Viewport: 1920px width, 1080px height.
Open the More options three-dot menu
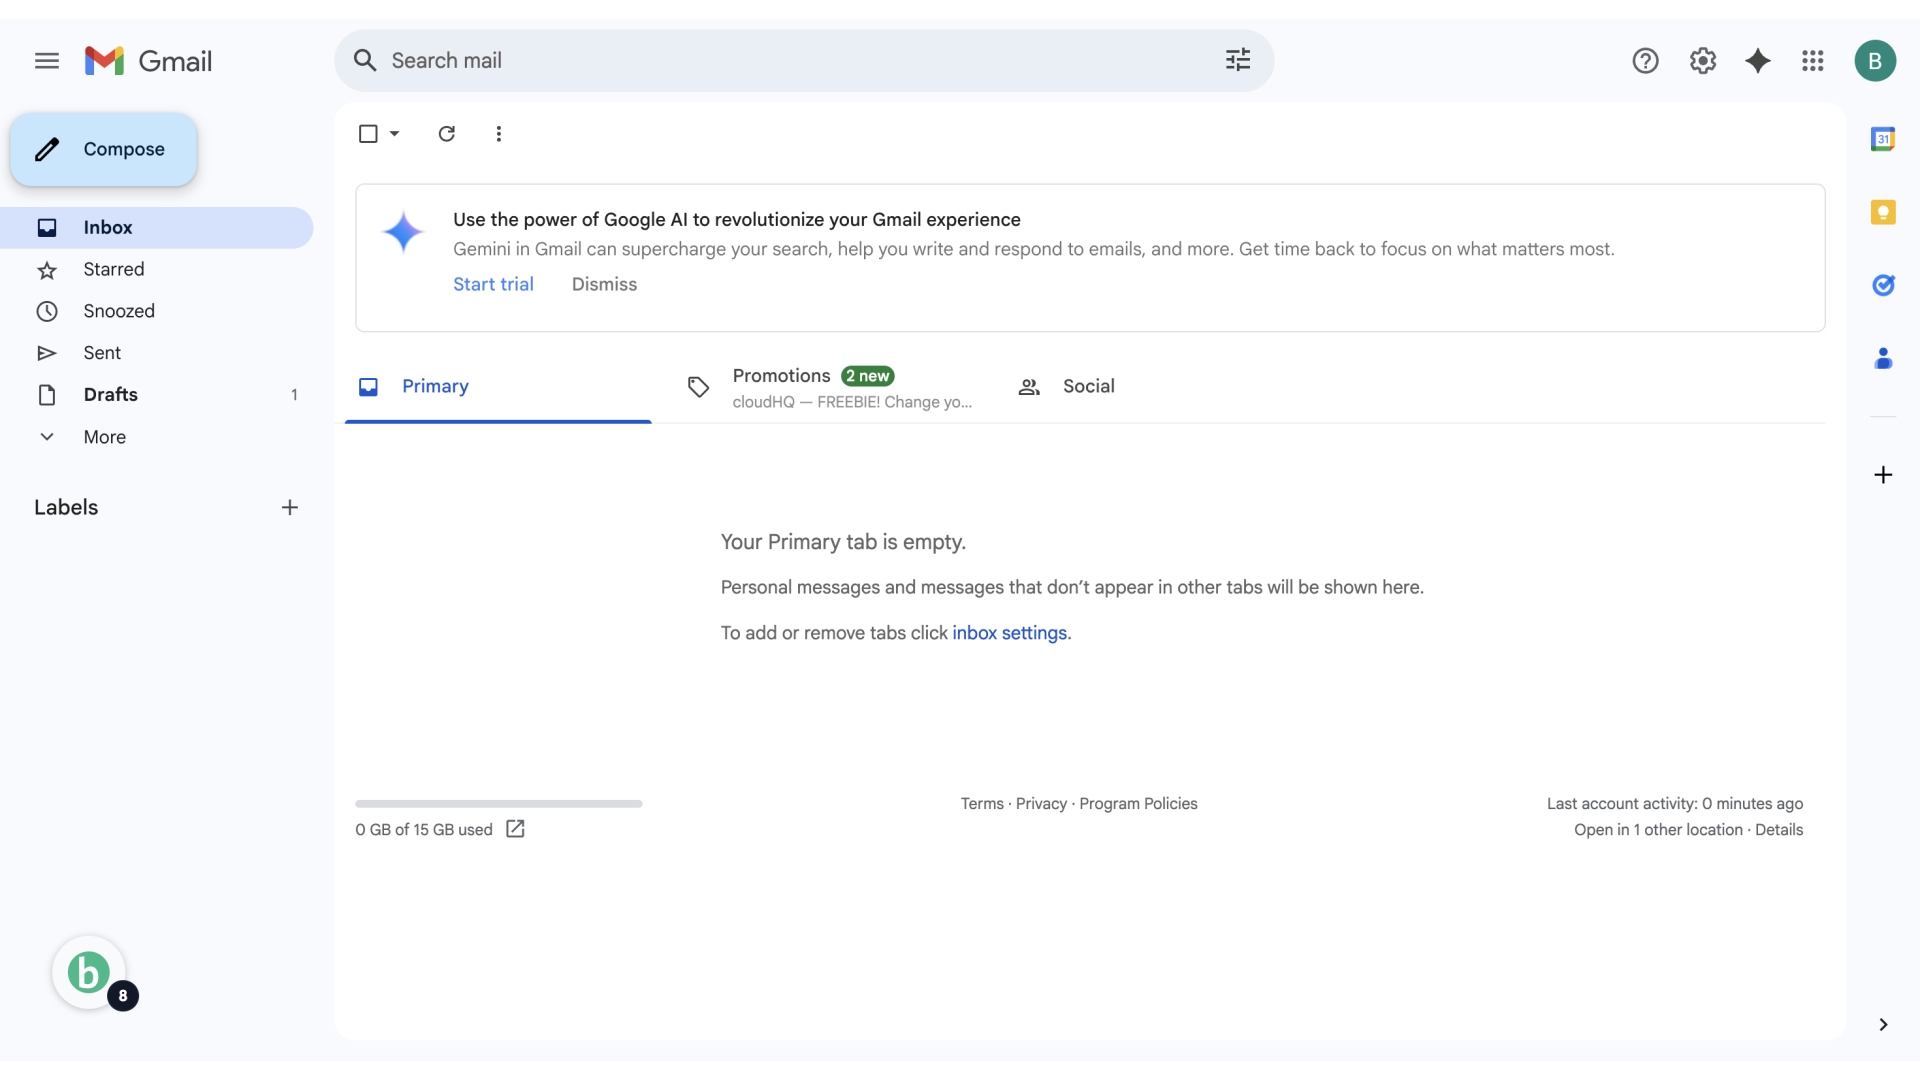pos(499,134)
